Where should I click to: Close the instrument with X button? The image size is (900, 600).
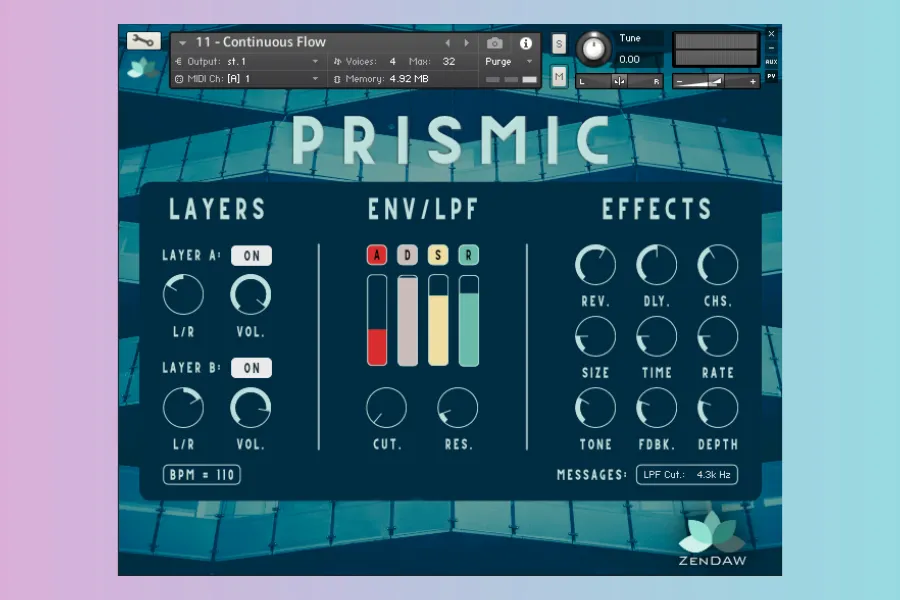[771, 33]
